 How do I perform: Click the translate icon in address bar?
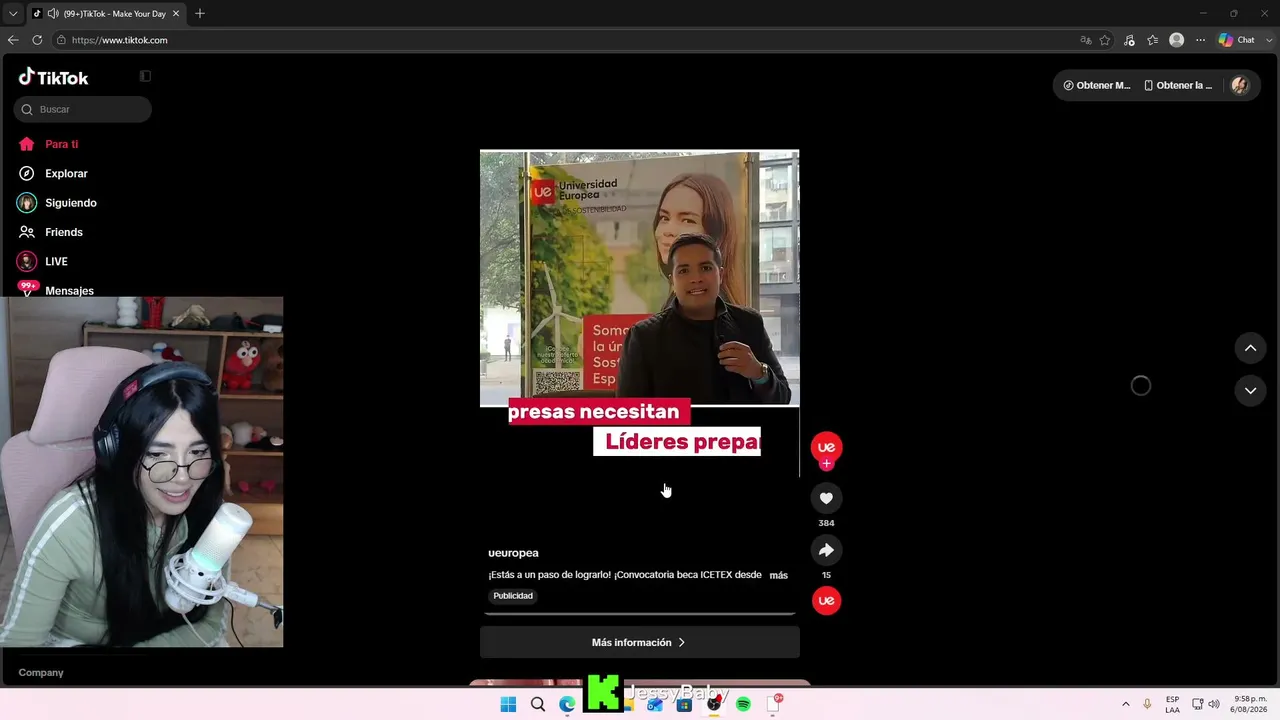pyautogui.click(x=1086, y=40)
